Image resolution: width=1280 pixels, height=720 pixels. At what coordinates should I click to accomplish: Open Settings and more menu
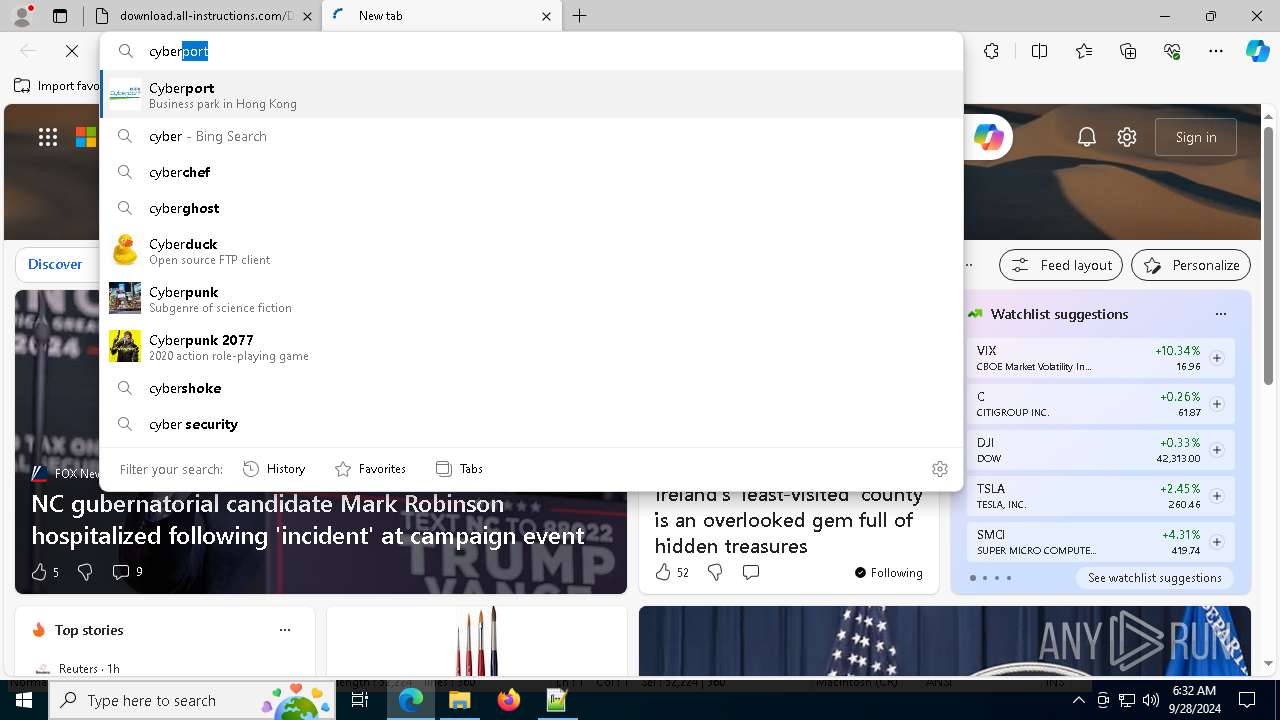click(1216, 51)
